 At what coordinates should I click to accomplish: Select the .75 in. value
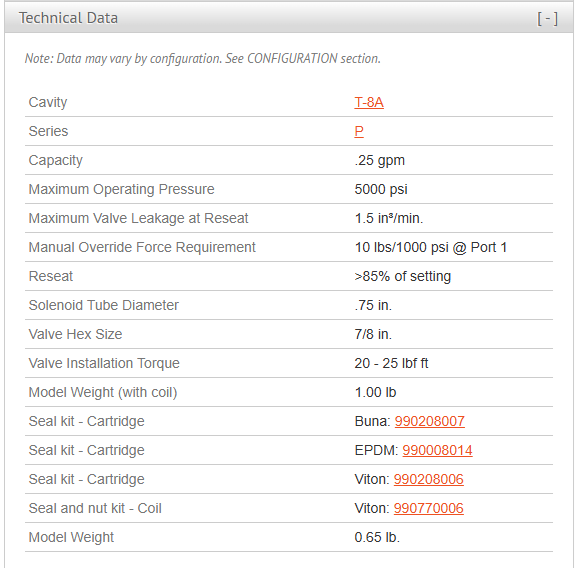point(373,305)
